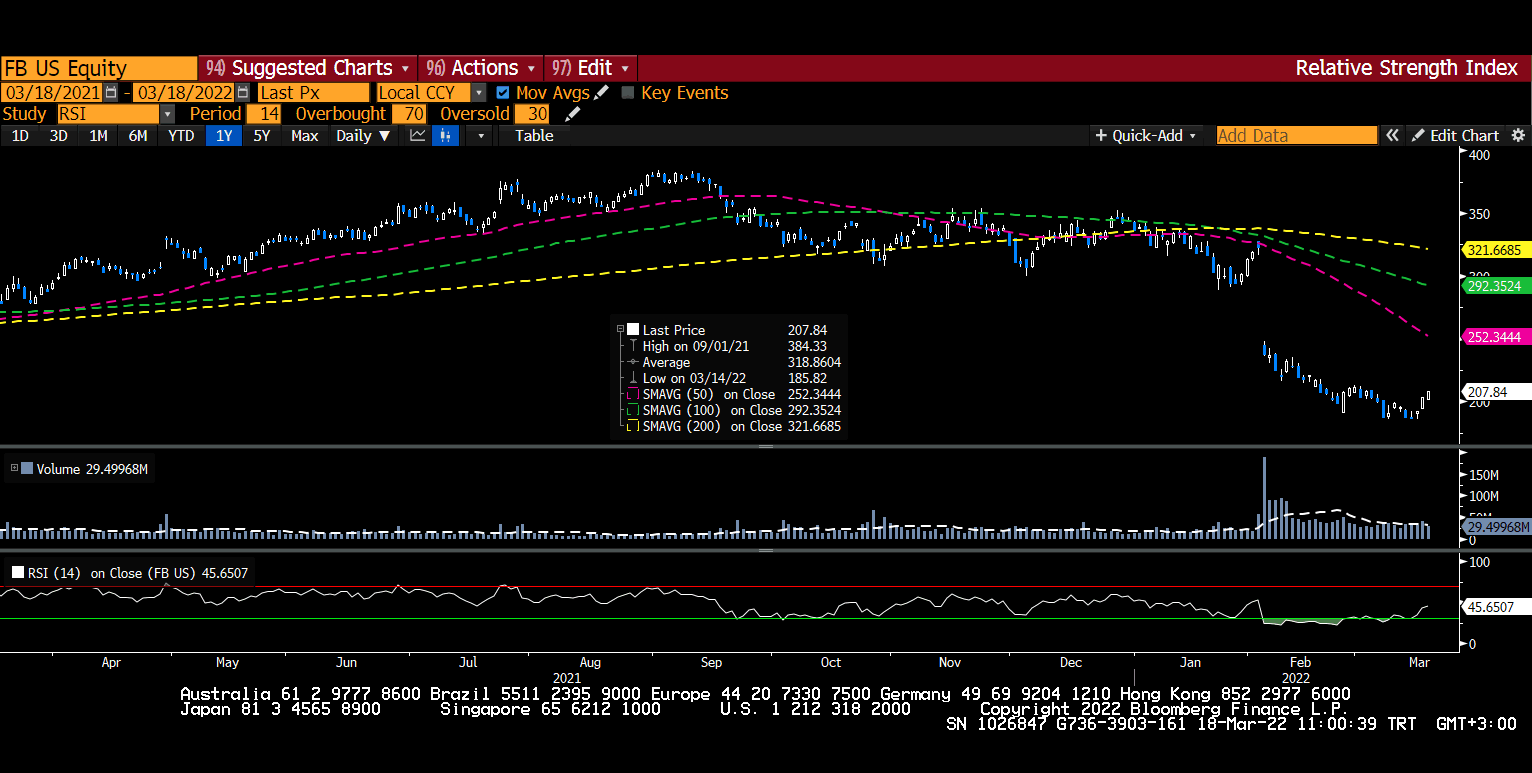Open the Actions dropdown menu
This screenshot has width=1532, height=773.
click(481, 68)
